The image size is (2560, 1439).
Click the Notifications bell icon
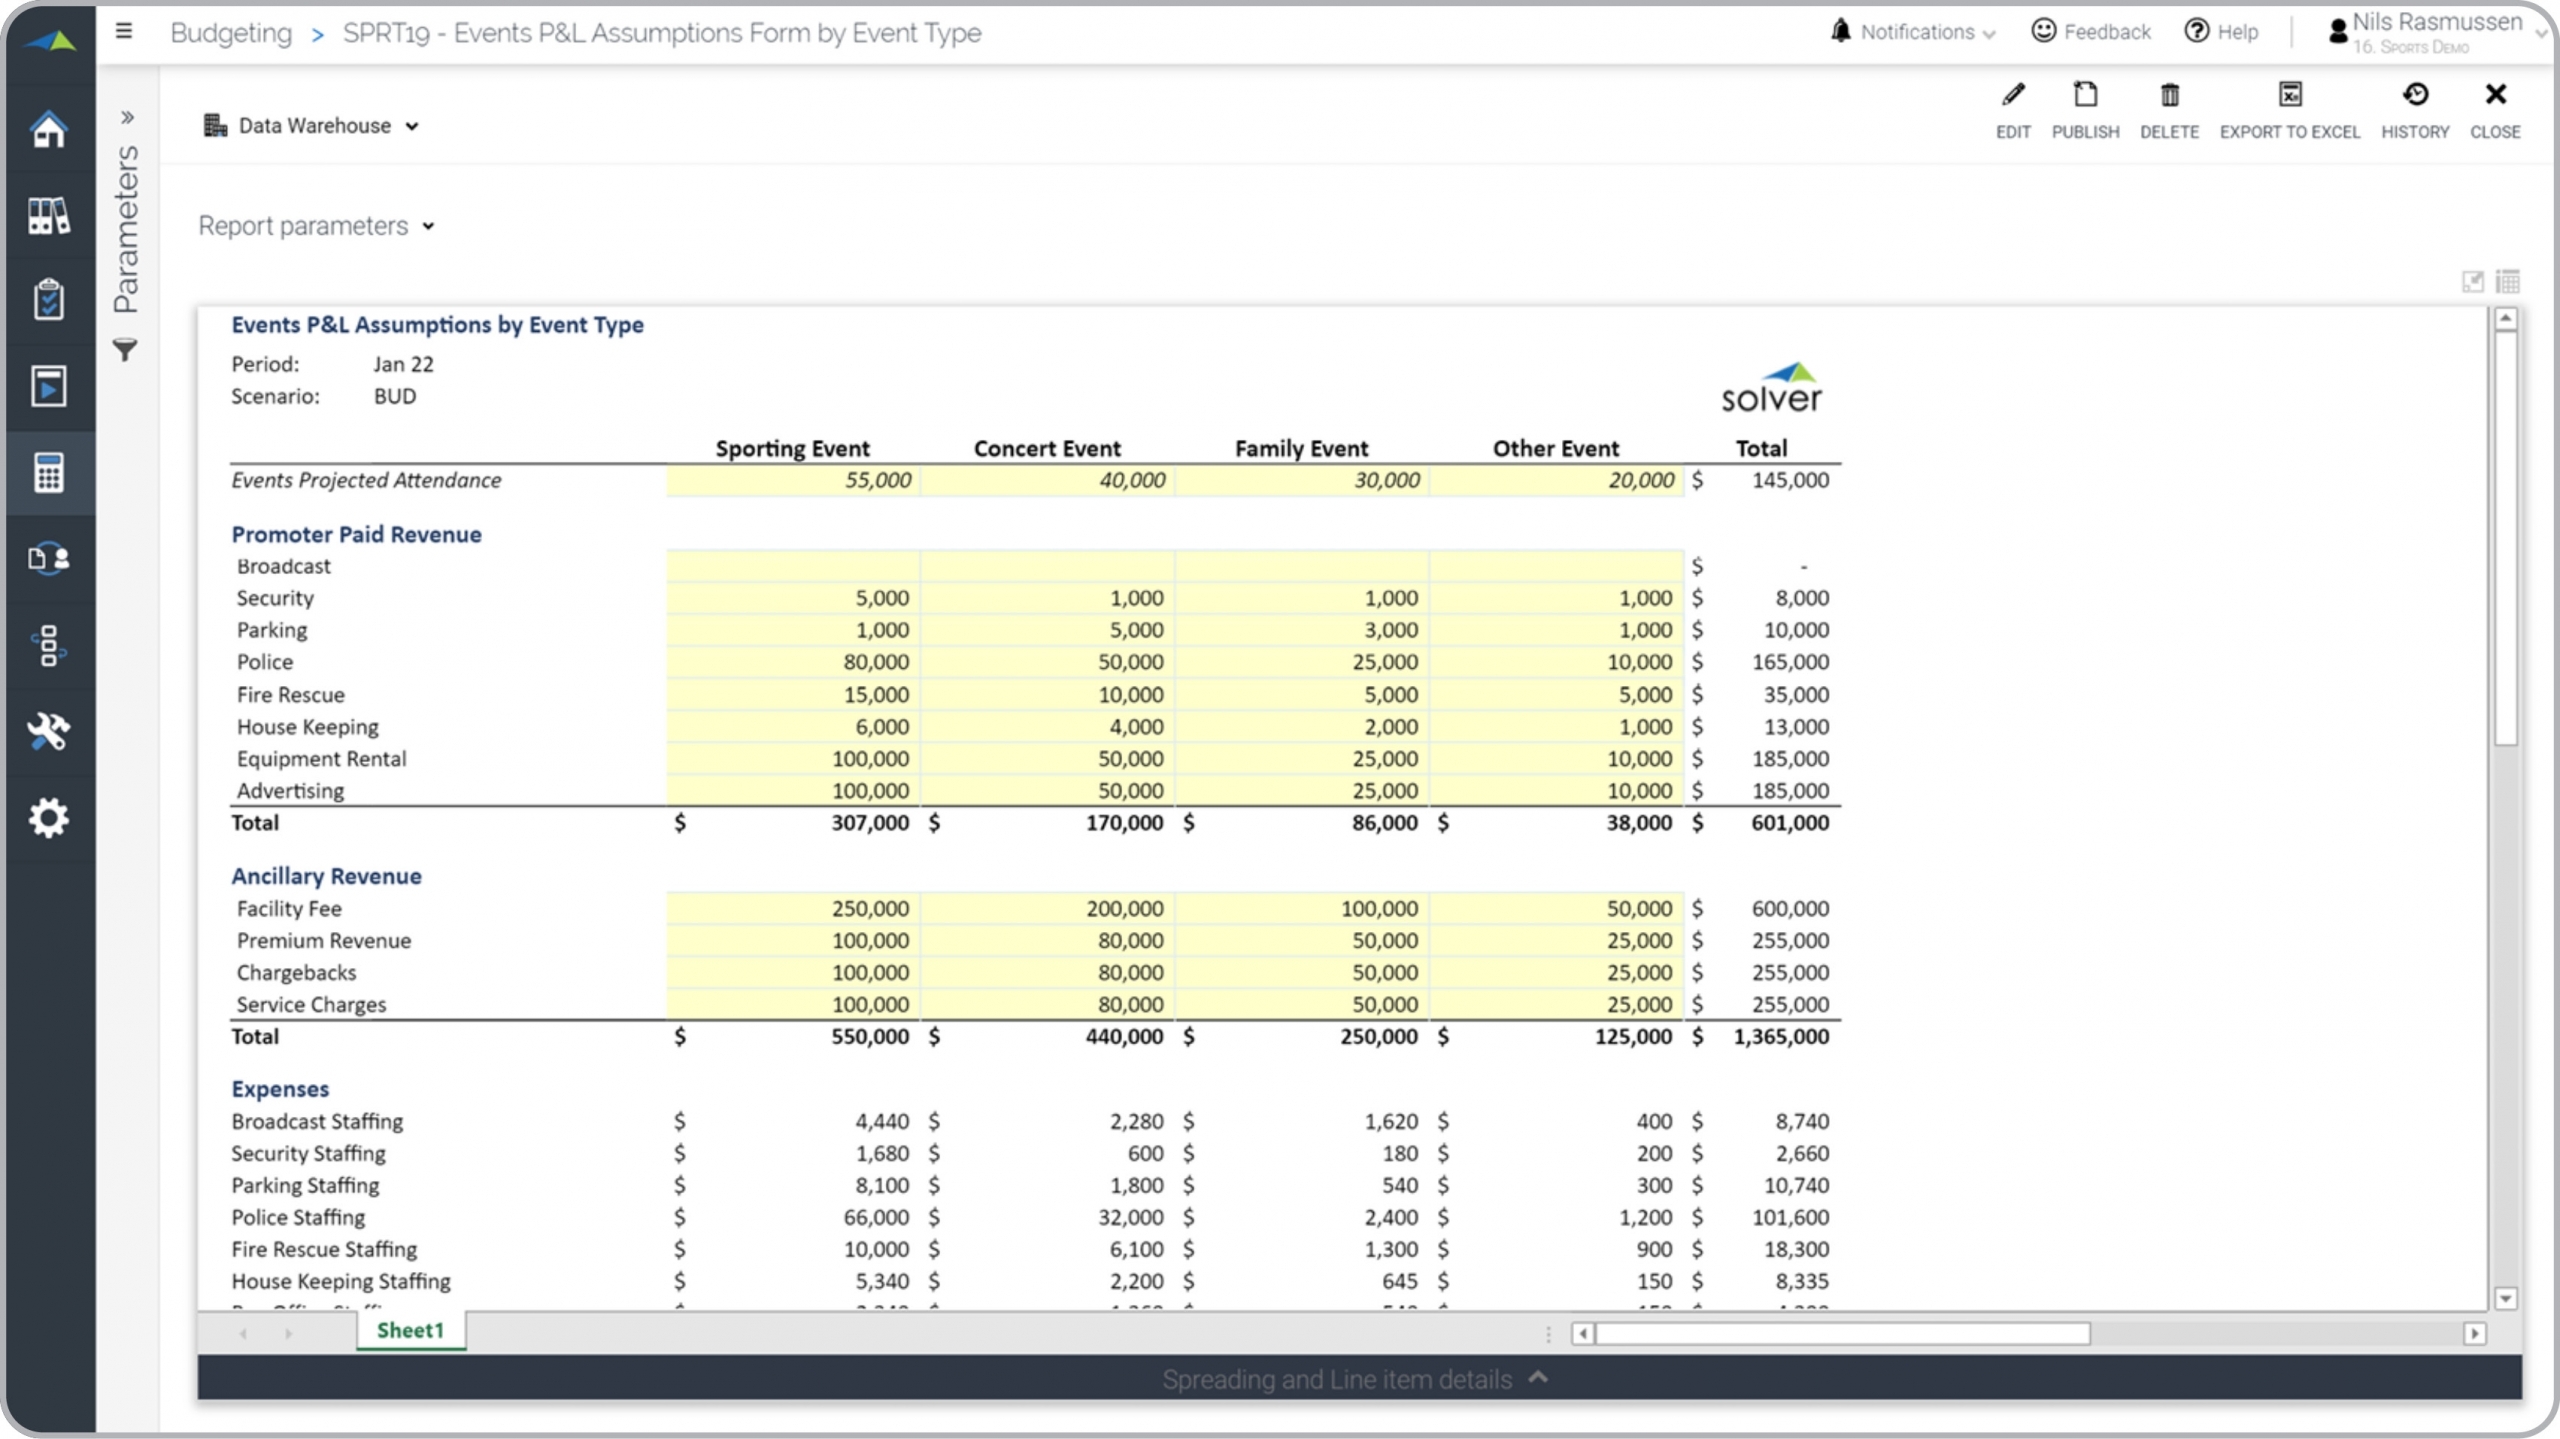click(1840, 30)
